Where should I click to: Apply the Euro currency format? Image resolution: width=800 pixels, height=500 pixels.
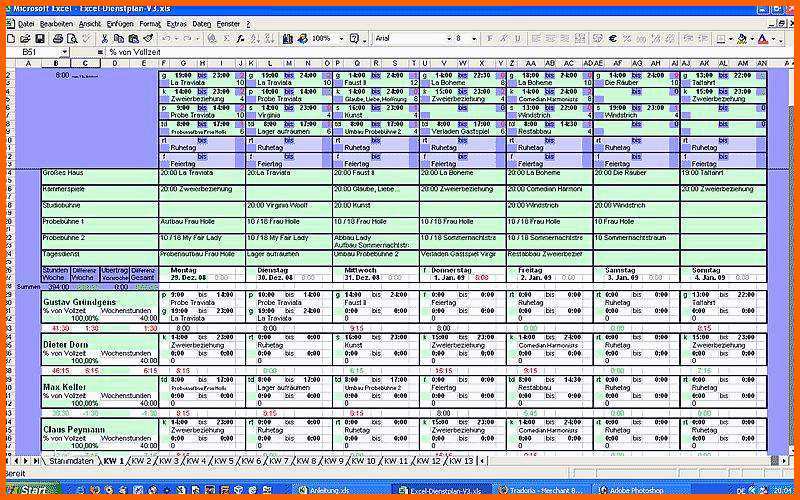pos(612,38)
